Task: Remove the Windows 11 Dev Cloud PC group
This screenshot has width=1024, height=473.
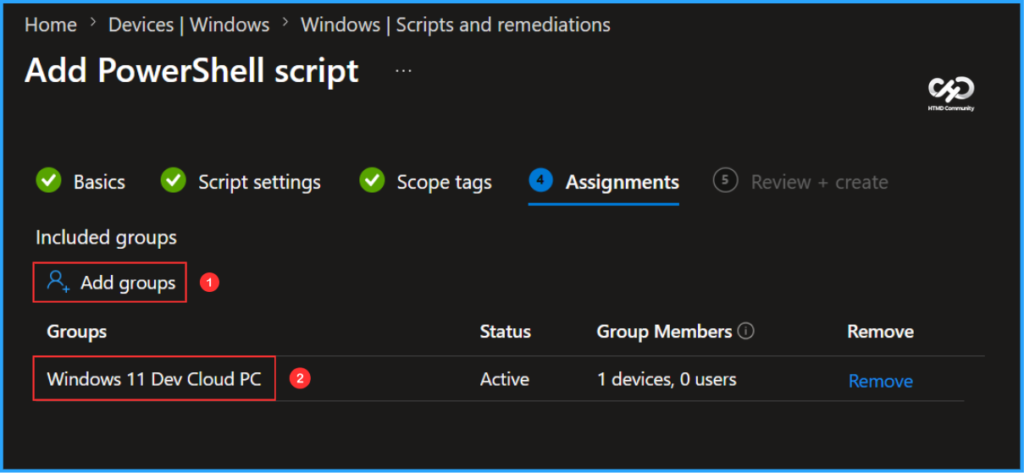Action: (x=880, y=380)
